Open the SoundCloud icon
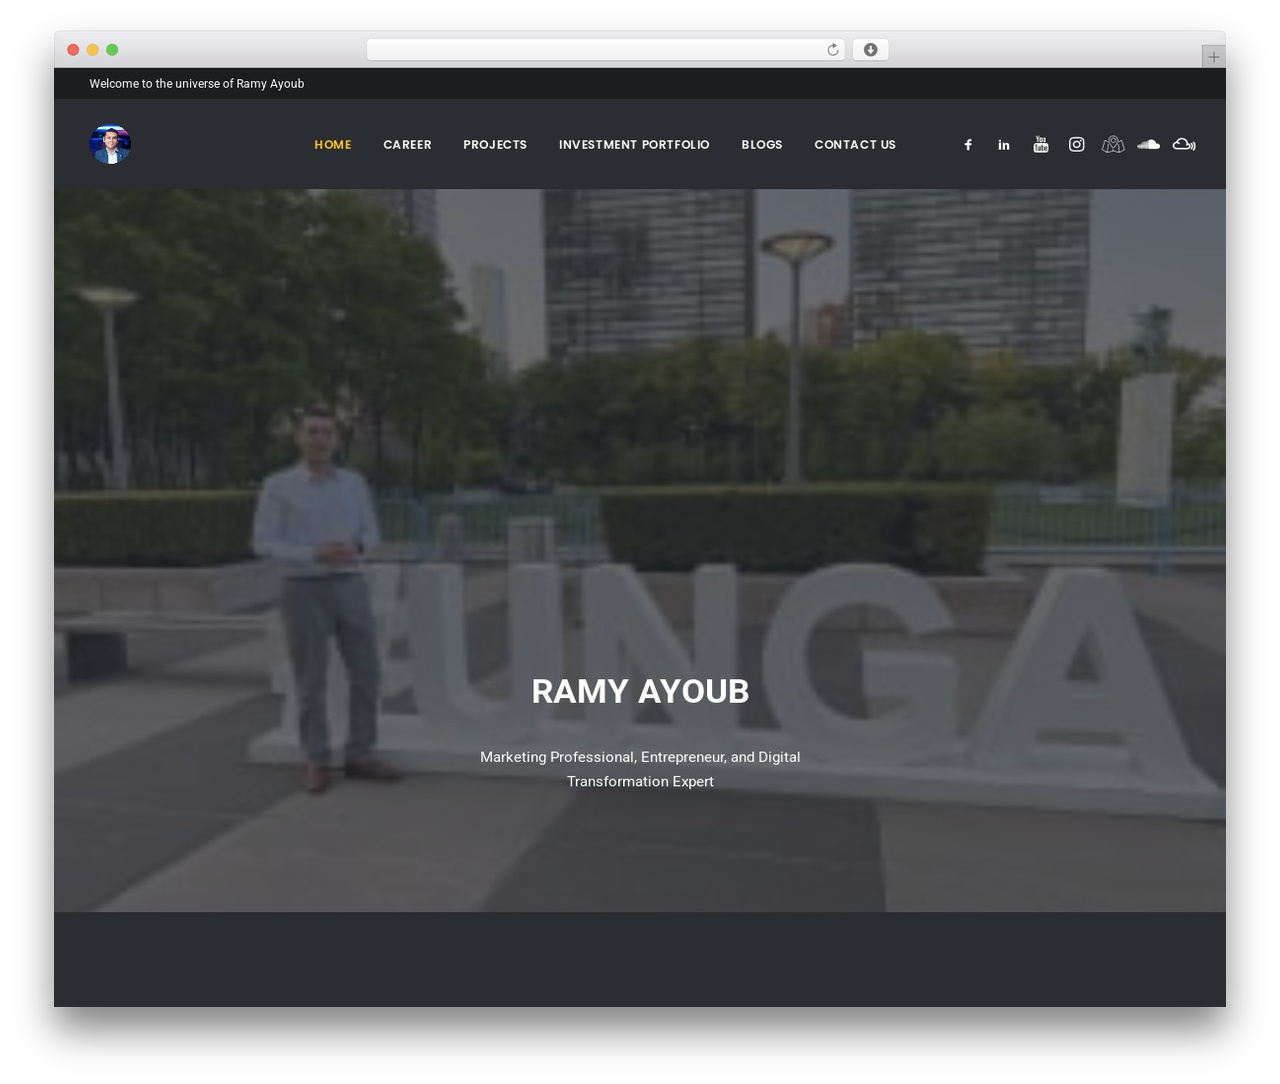1280x1084 pixels. tap(1149, 145)
